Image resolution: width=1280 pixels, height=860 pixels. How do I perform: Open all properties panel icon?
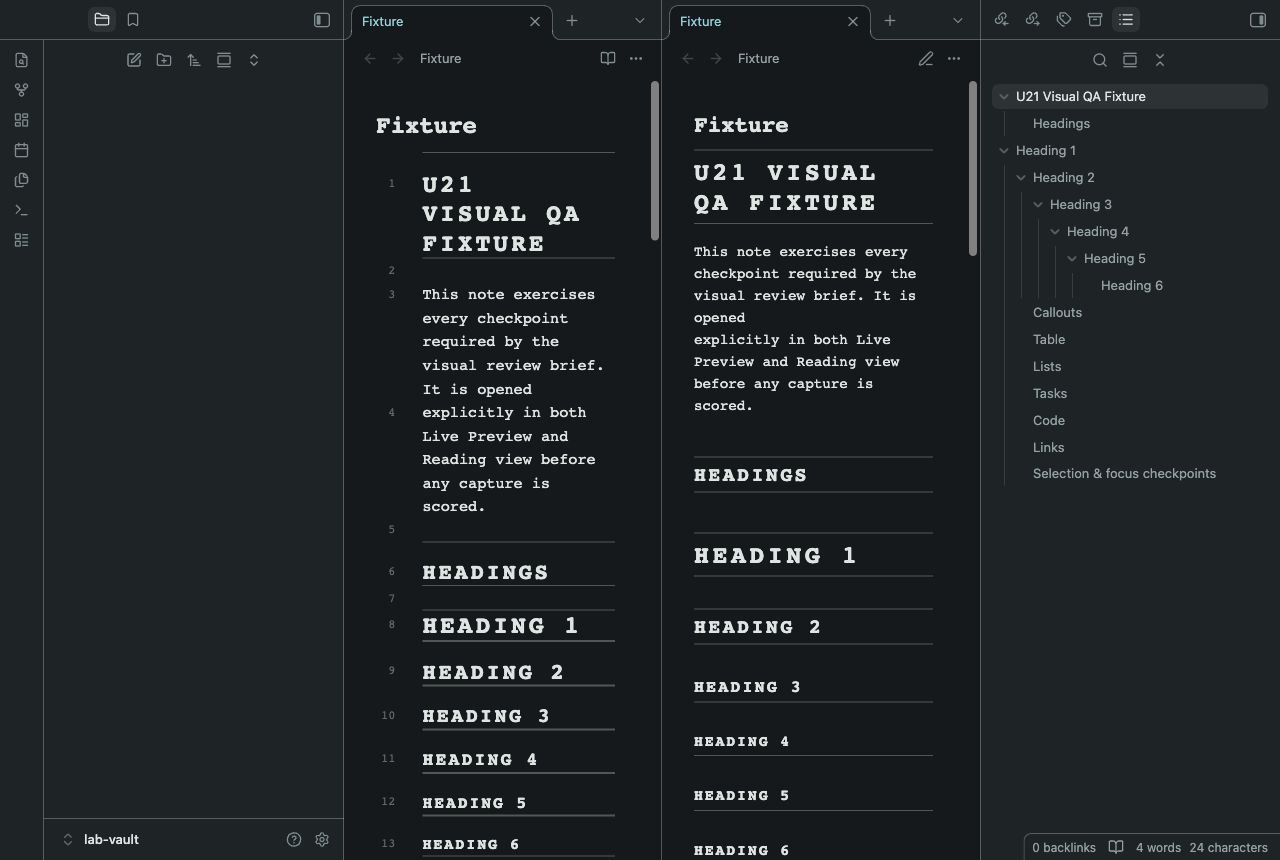point(1095,20)
